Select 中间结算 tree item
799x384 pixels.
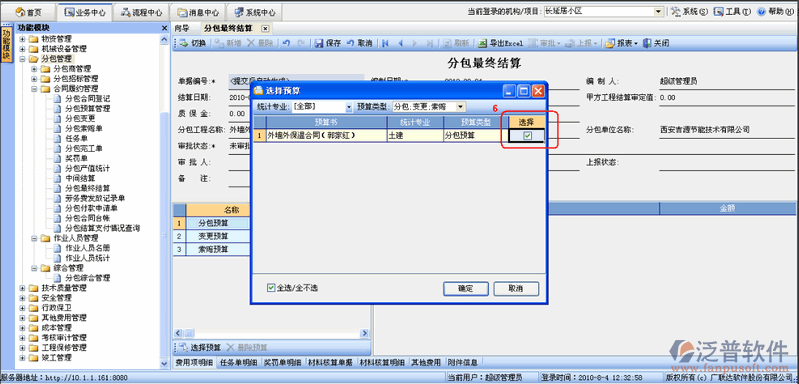(81, 178)
